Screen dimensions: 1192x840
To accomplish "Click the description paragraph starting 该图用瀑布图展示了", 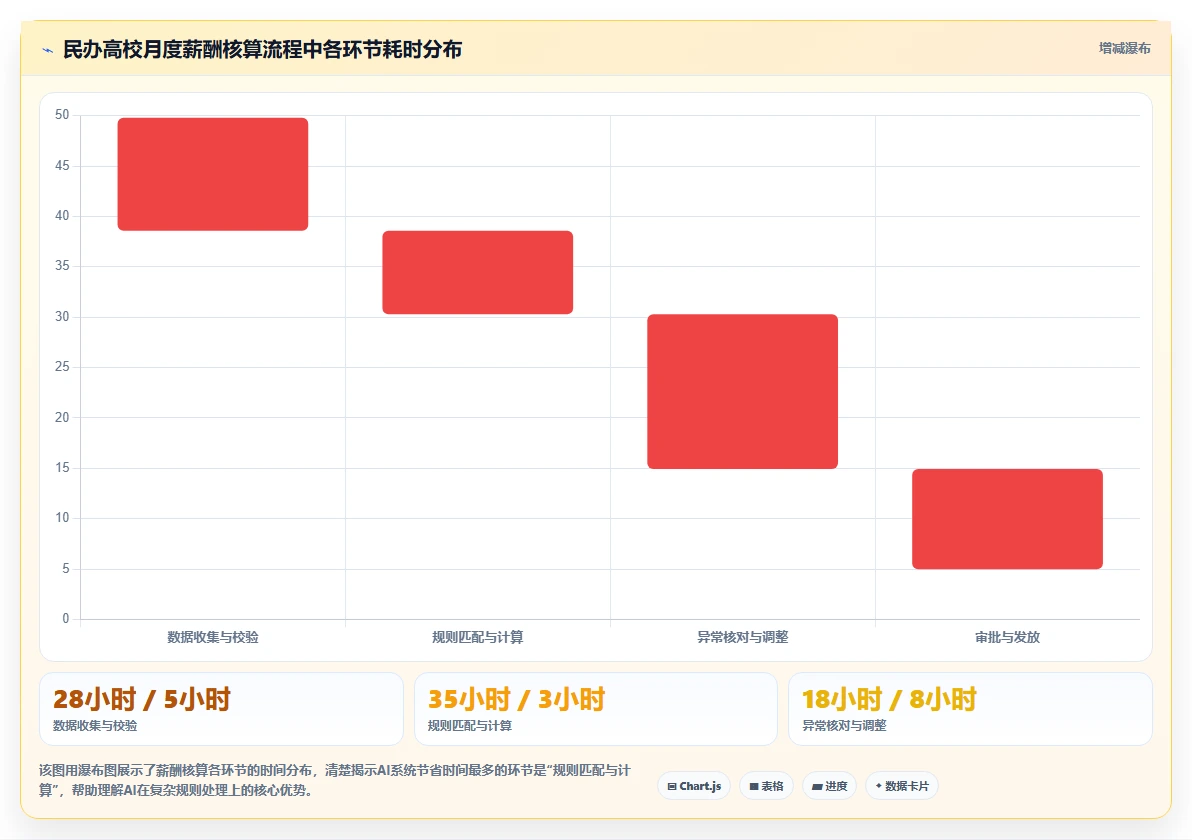I will pos(335,781).
